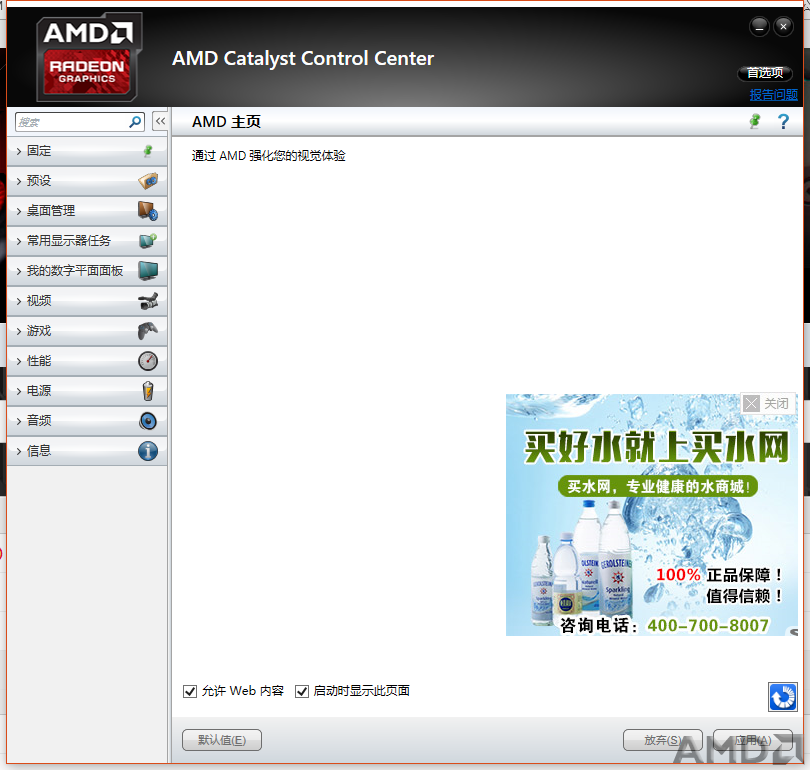Click the 游戏 gamepad icon
This screenshot has height=770, width=810.
click(148, 331)
